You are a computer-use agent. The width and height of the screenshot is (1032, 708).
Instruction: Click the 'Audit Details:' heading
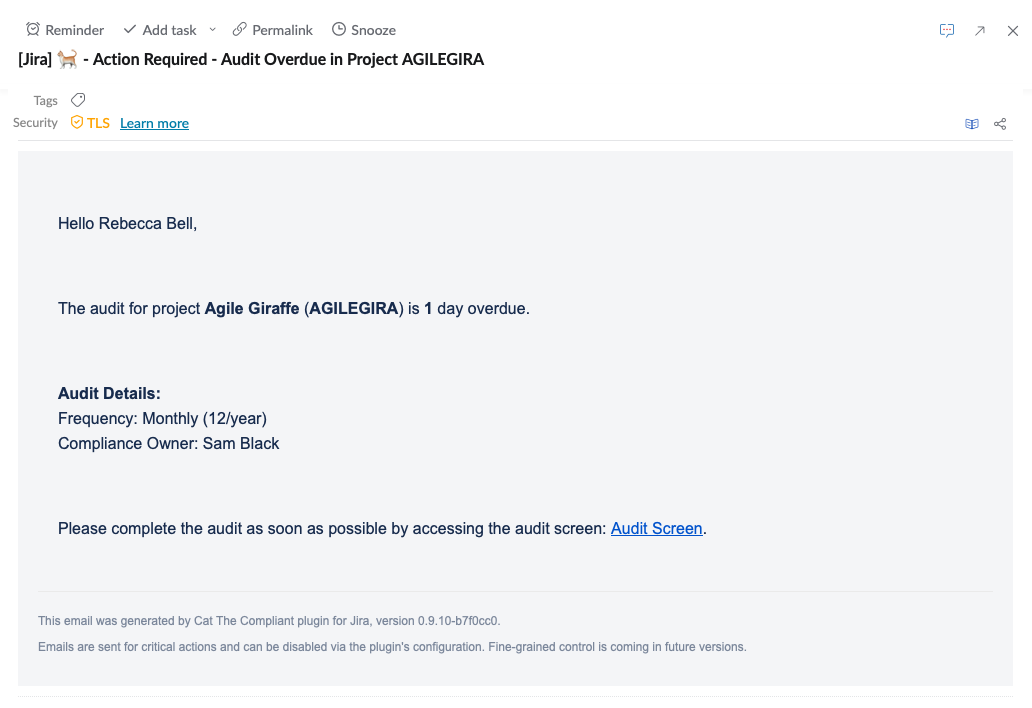109,393
